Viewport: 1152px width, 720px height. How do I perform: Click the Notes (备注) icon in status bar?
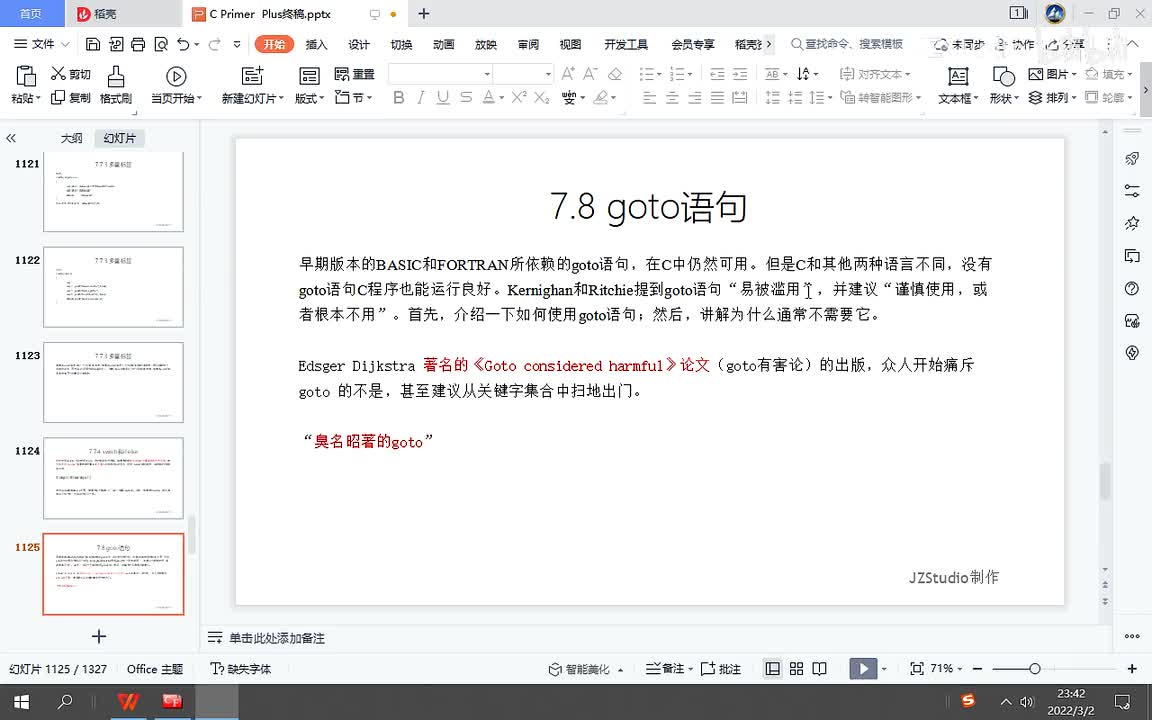[x=653, y=669]
